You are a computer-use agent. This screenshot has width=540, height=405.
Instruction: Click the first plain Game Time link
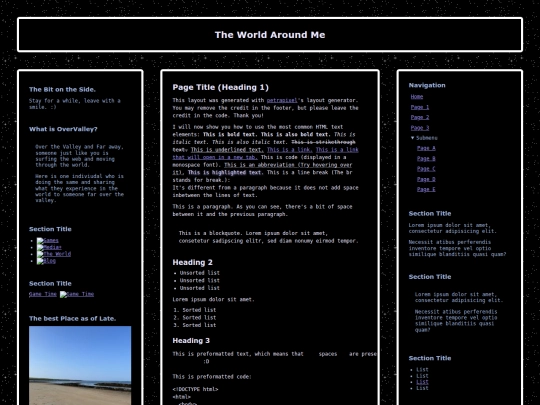[43, 294]
